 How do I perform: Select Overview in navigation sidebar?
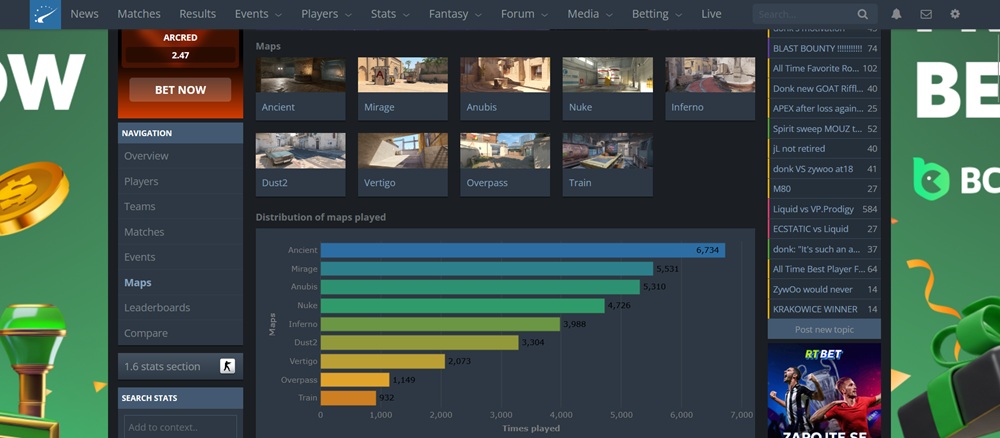180,156
